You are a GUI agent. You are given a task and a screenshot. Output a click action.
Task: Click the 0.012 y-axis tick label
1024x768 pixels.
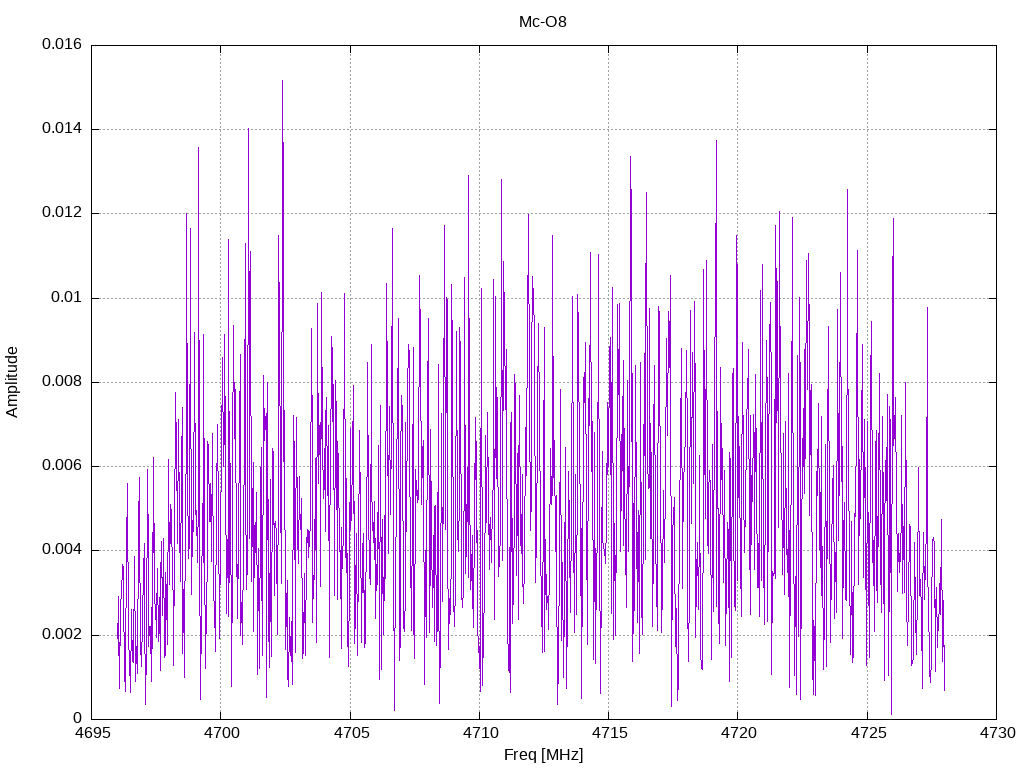pyautogui.click(x=62, y=213)
